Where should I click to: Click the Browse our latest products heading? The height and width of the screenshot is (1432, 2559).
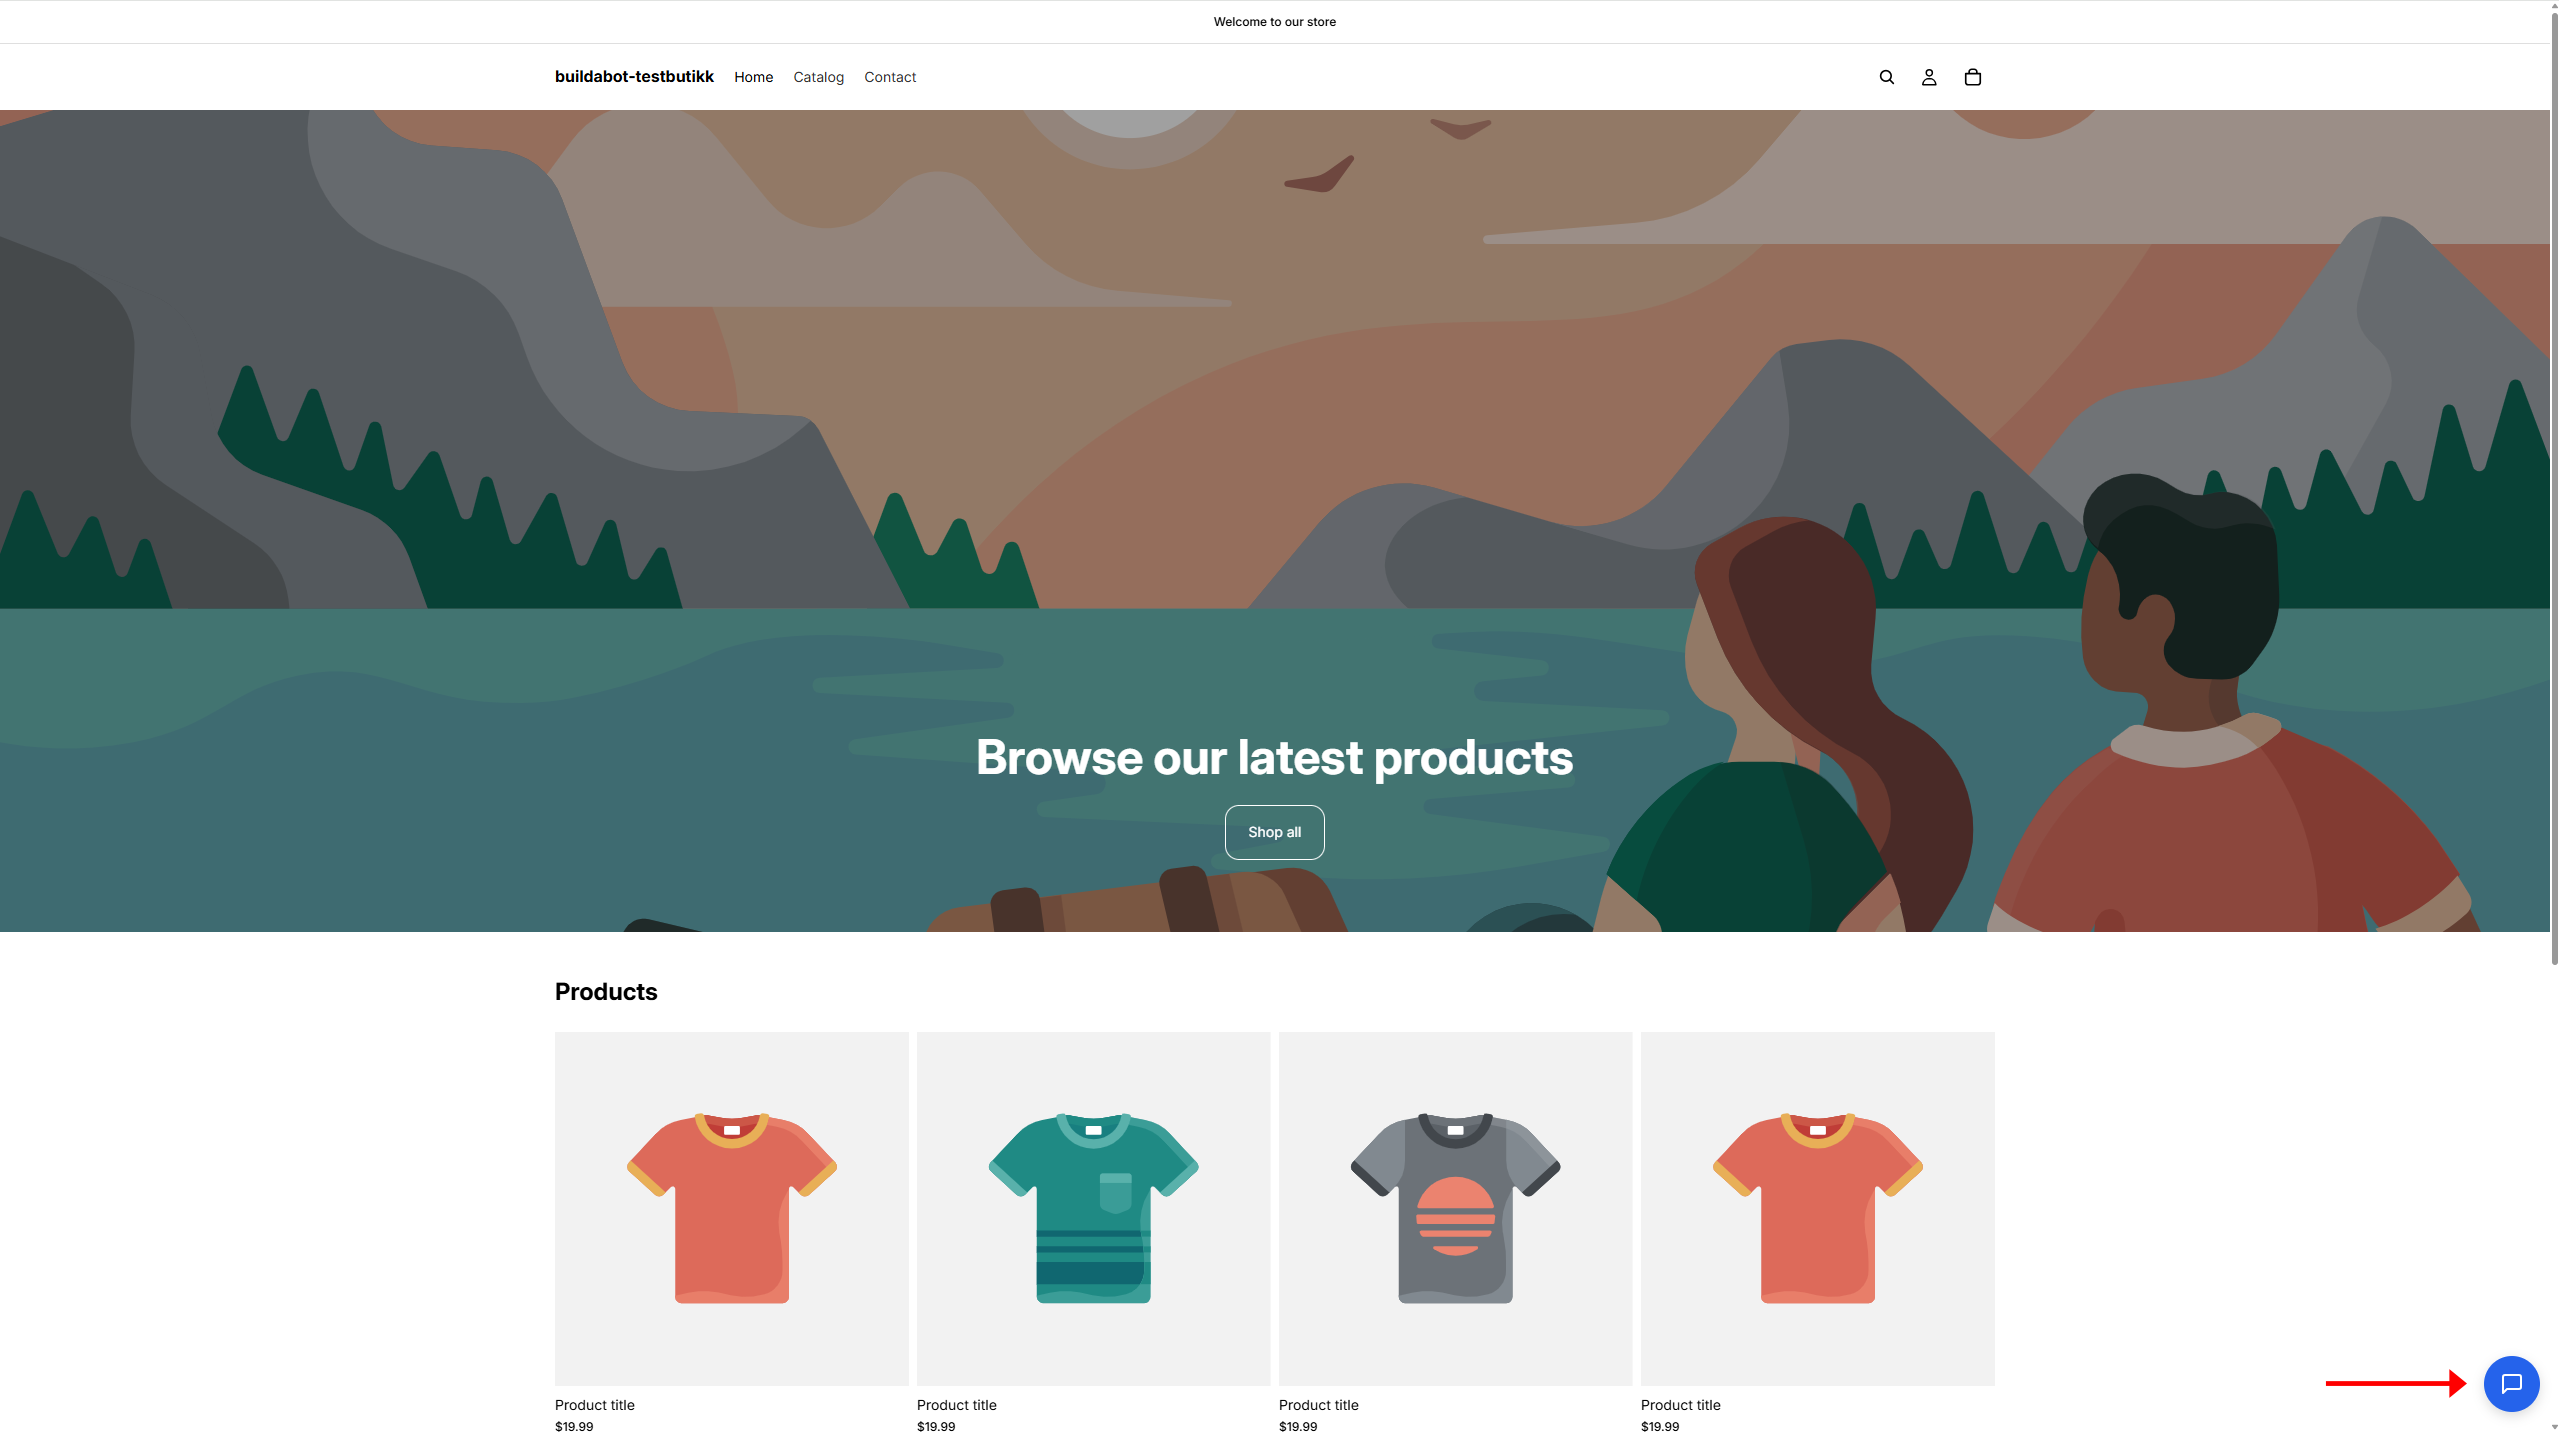(x=1274, y=757)
